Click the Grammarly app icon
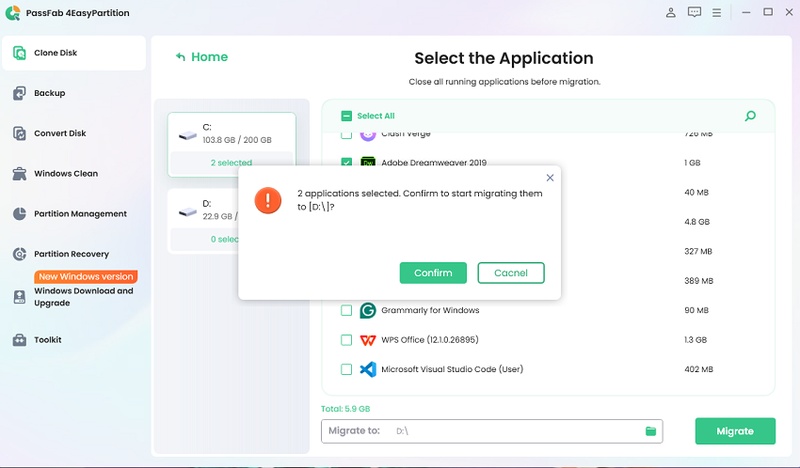 (x=368, y=310)
